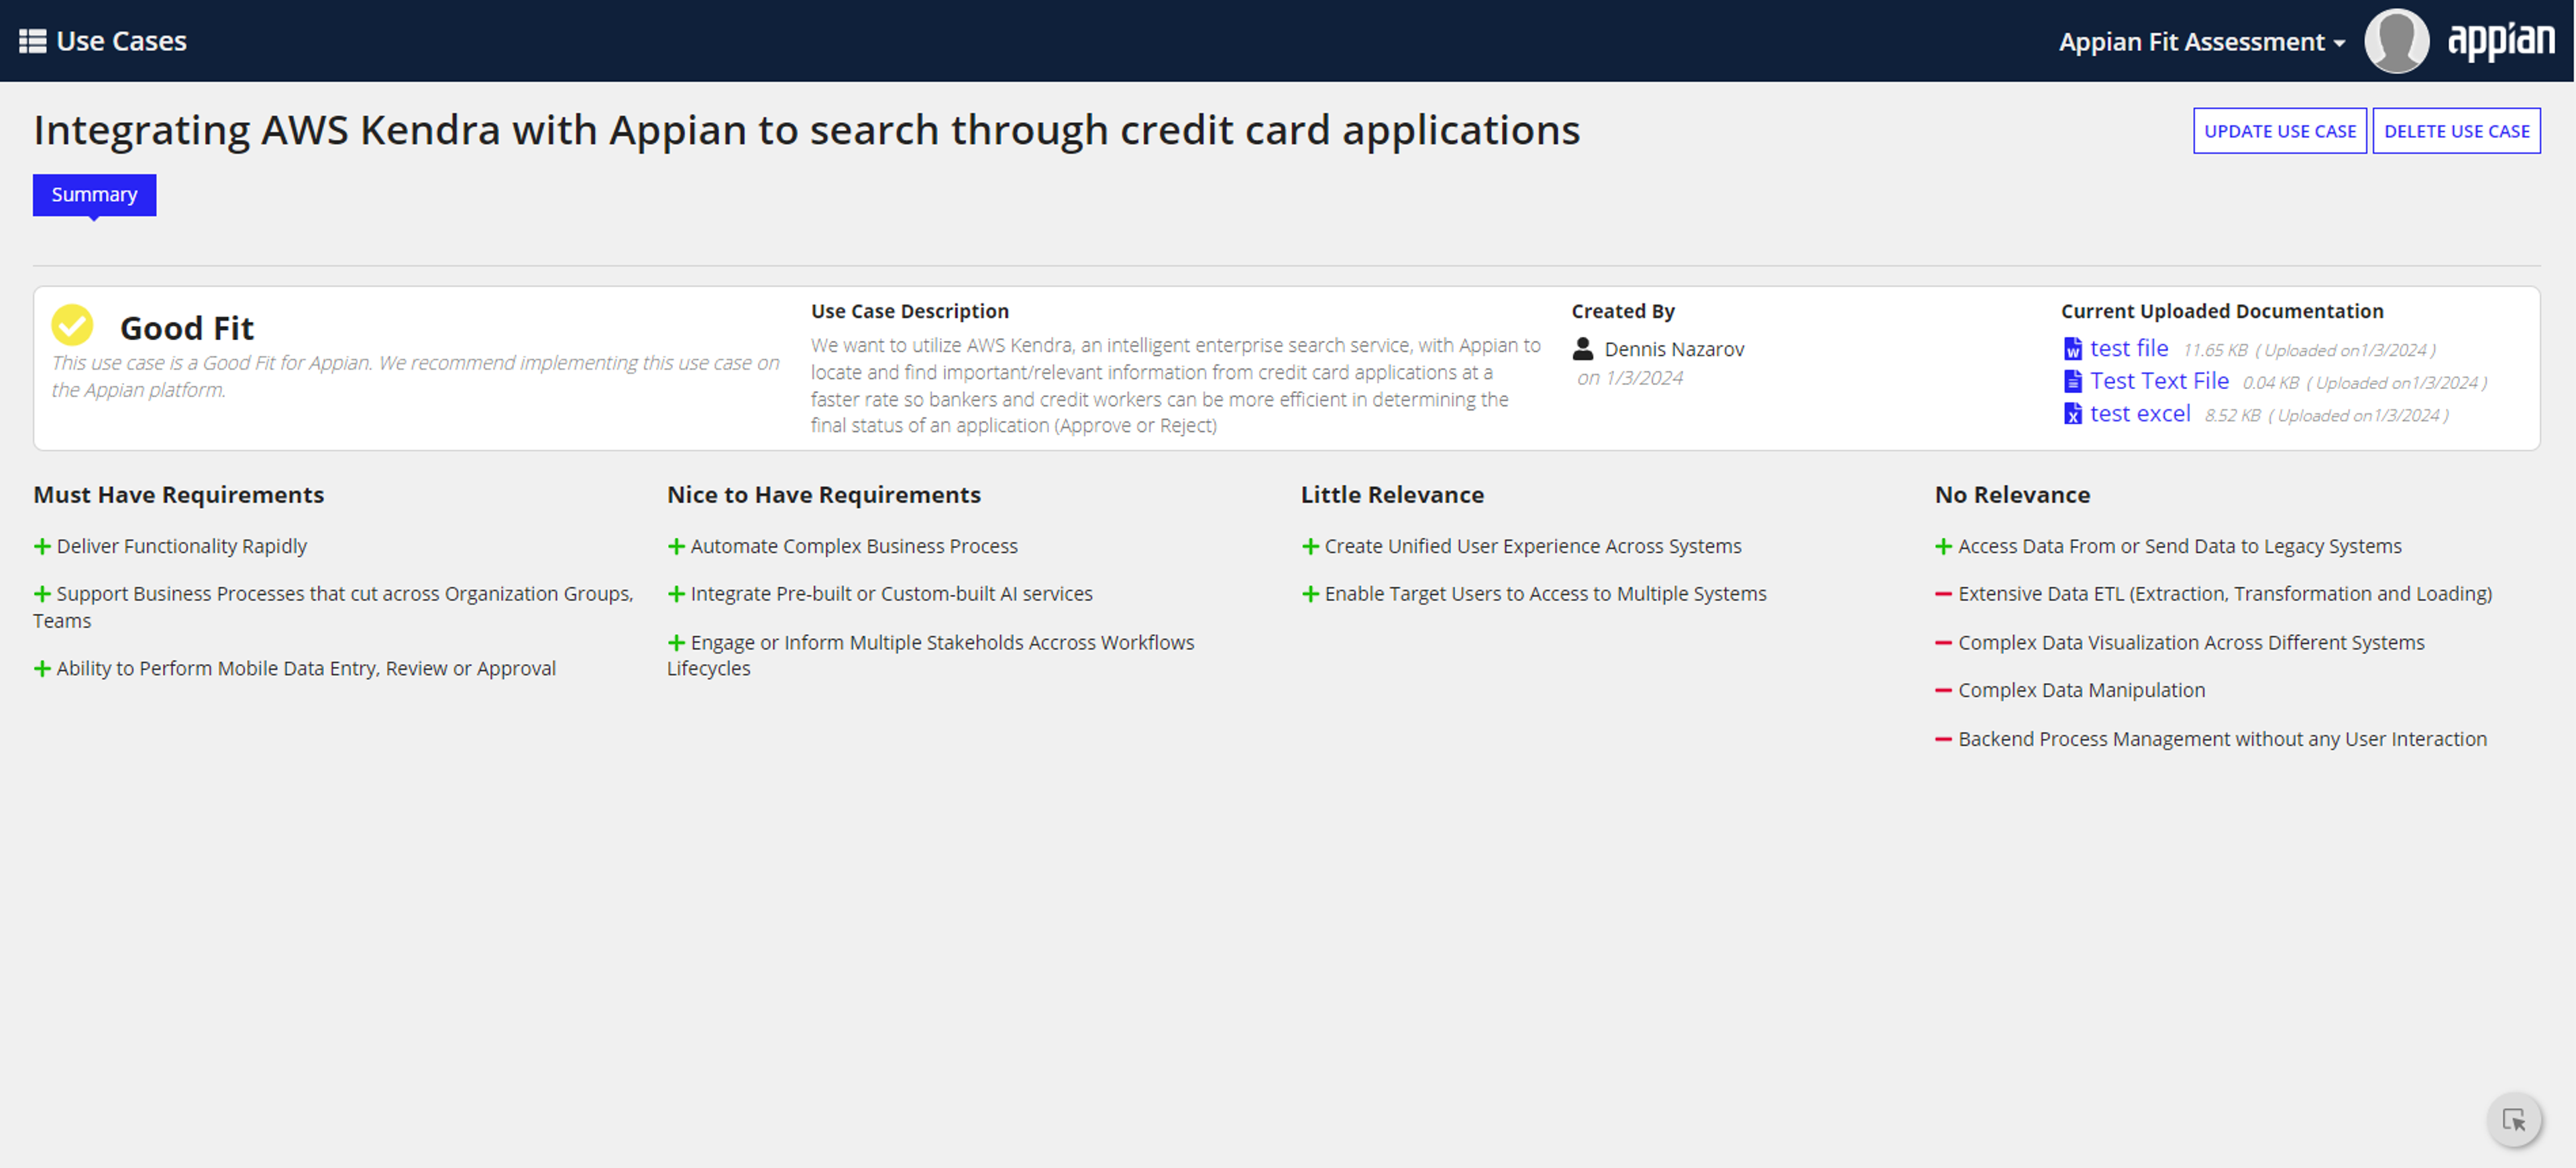Click the person icon beside Dennis Nazarov
This screenshot has width=2576, height=1168.
click(1582, 349)
